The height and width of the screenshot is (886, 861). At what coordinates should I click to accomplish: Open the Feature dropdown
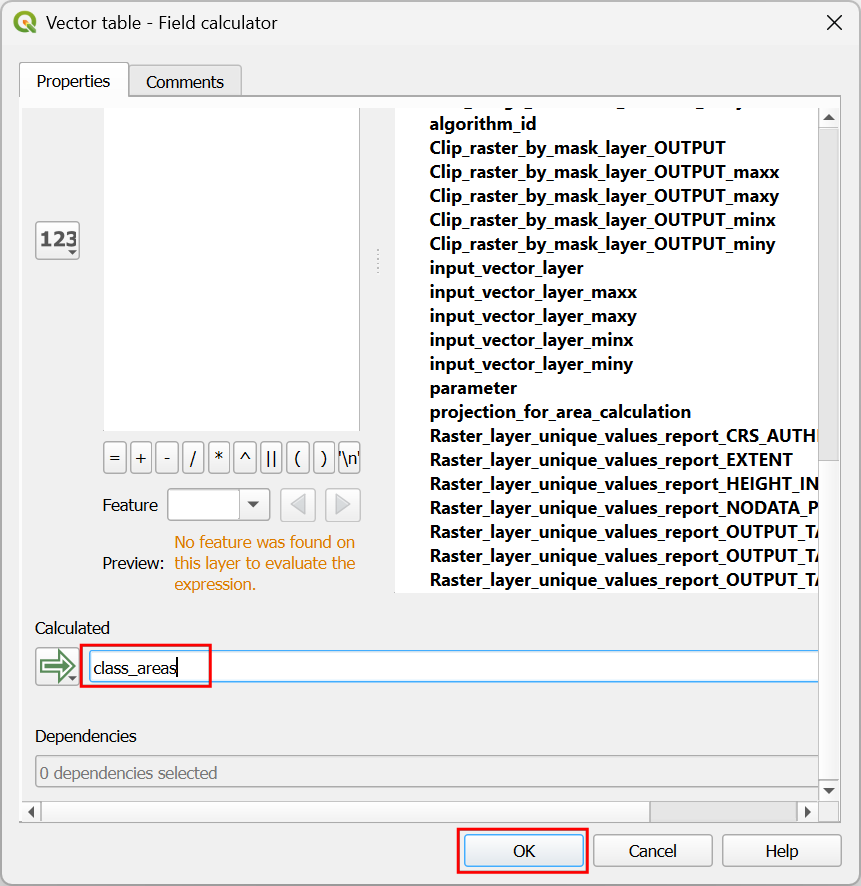click(x=254, y=505)
